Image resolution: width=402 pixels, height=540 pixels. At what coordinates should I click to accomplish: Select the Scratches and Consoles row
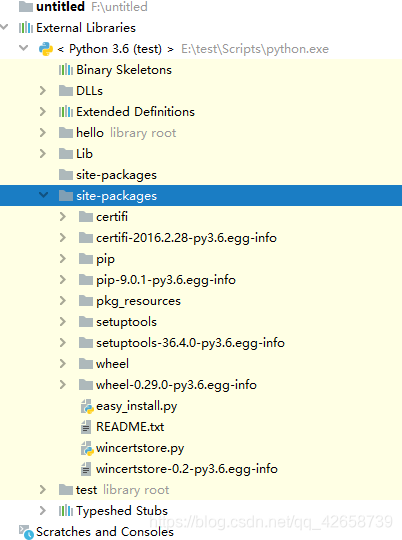[201, 532]
